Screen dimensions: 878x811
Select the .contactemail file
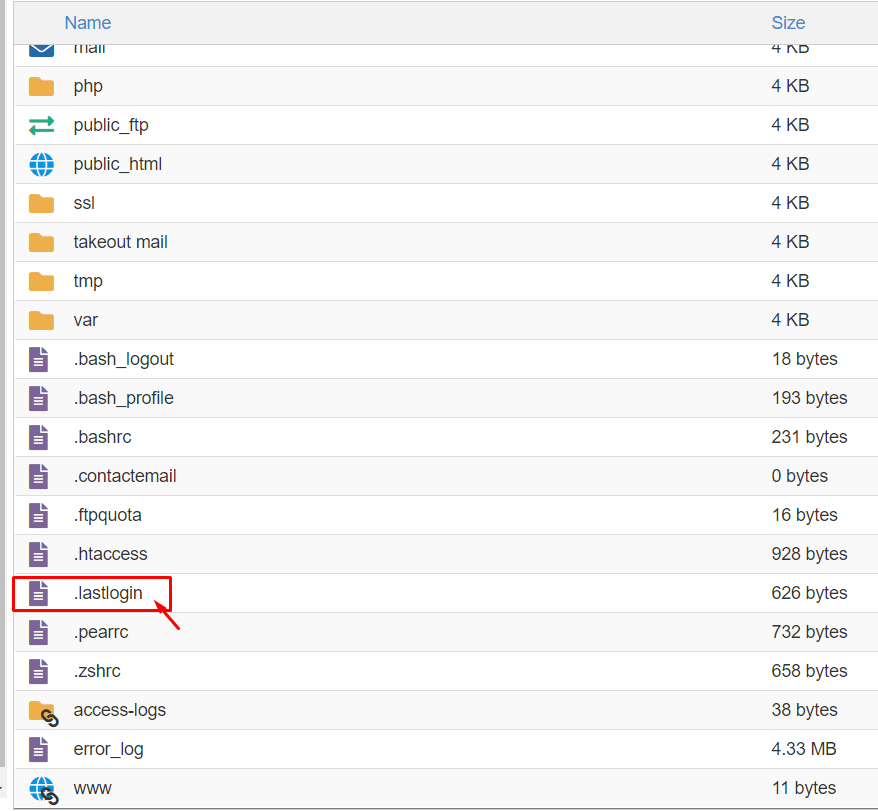point(125,476)
